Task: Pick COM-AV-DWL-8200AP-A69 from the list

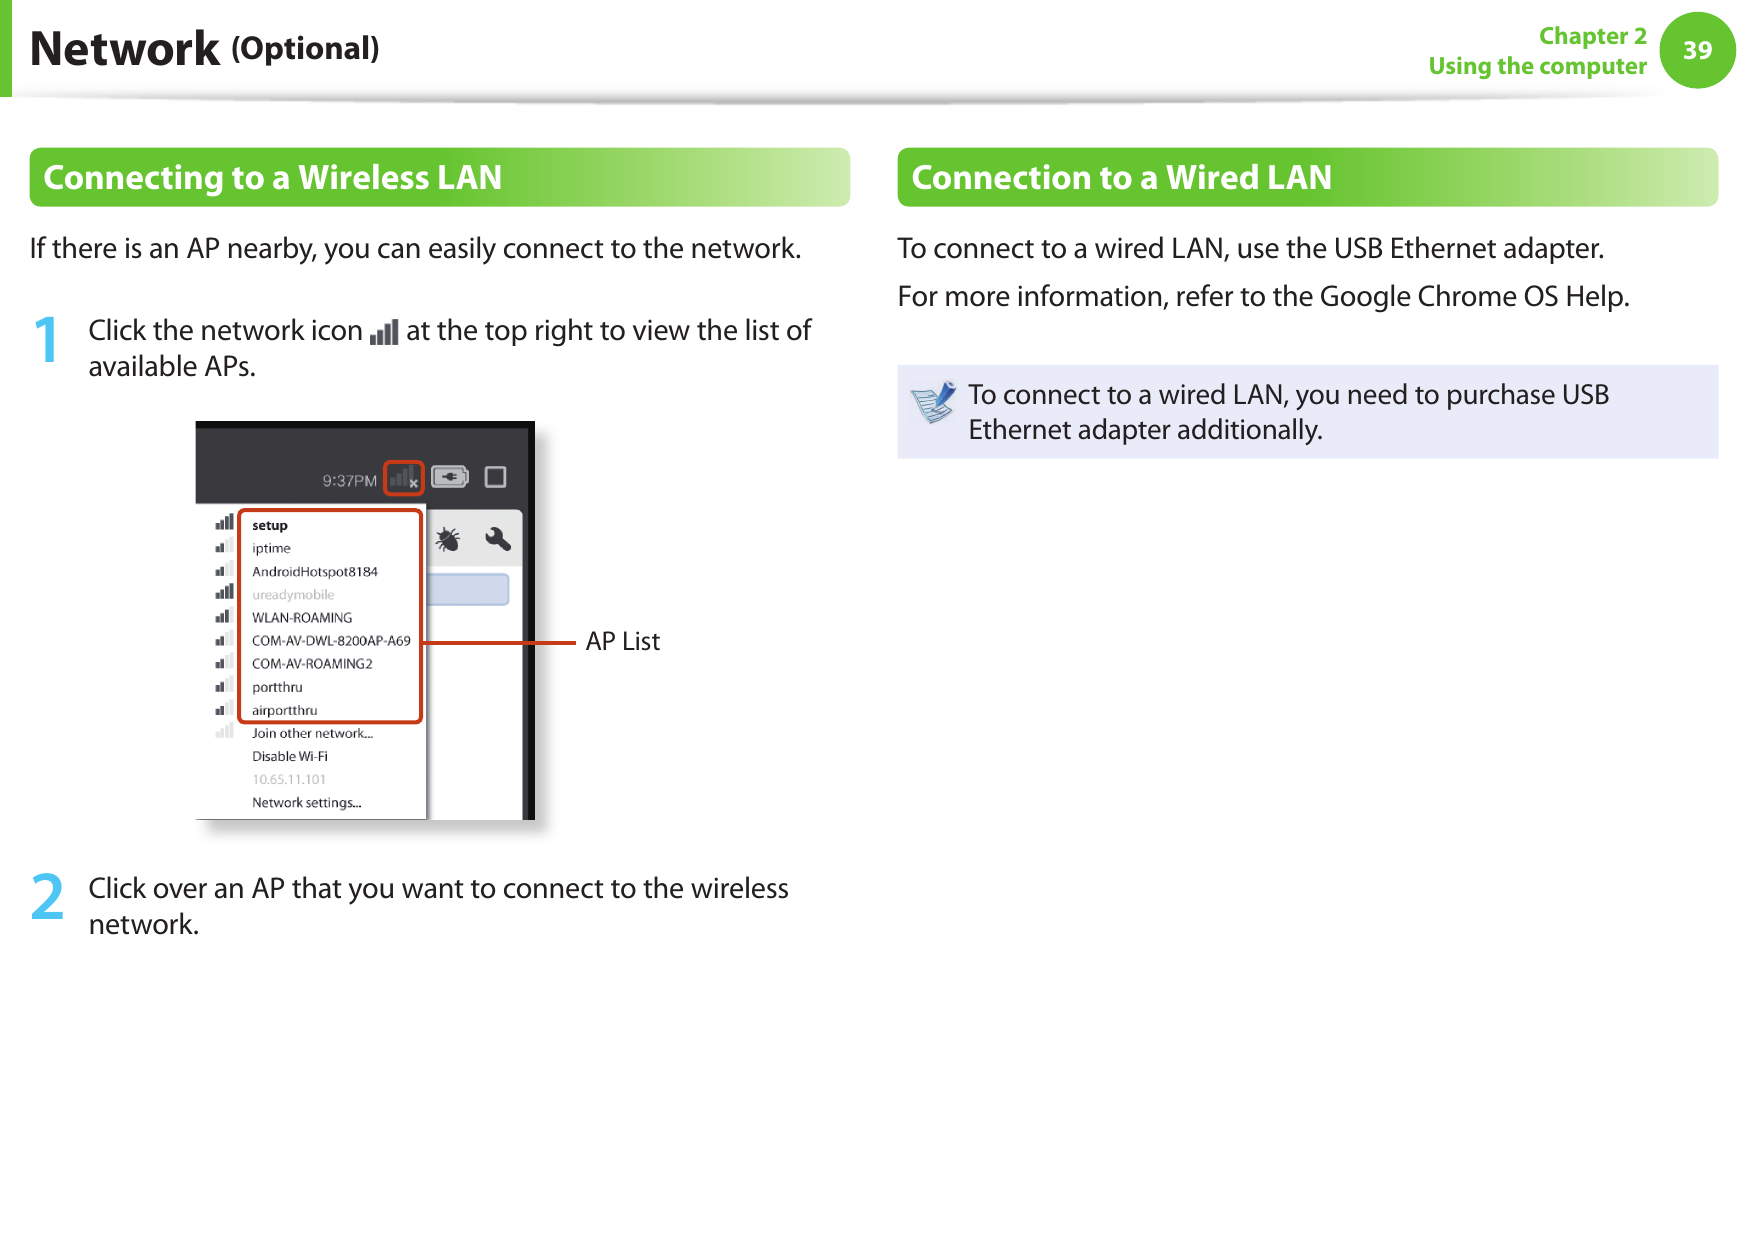Action: click(x=331, y=641)
